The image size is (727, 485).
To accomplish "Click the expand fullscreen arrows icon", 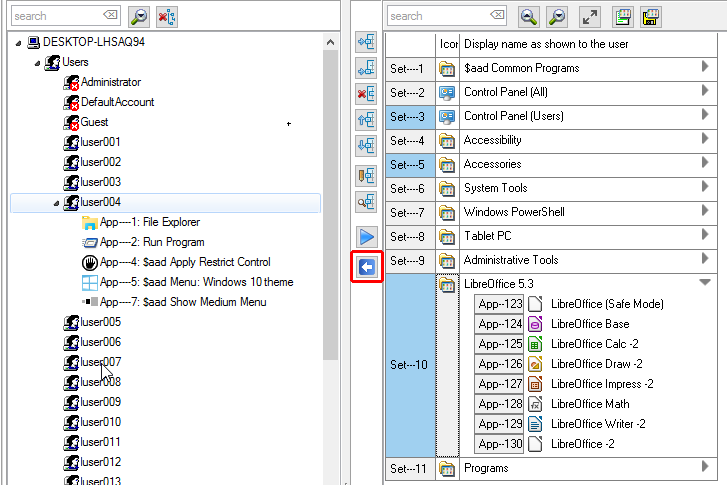I will pyautogui.click(x=590, y=16).
